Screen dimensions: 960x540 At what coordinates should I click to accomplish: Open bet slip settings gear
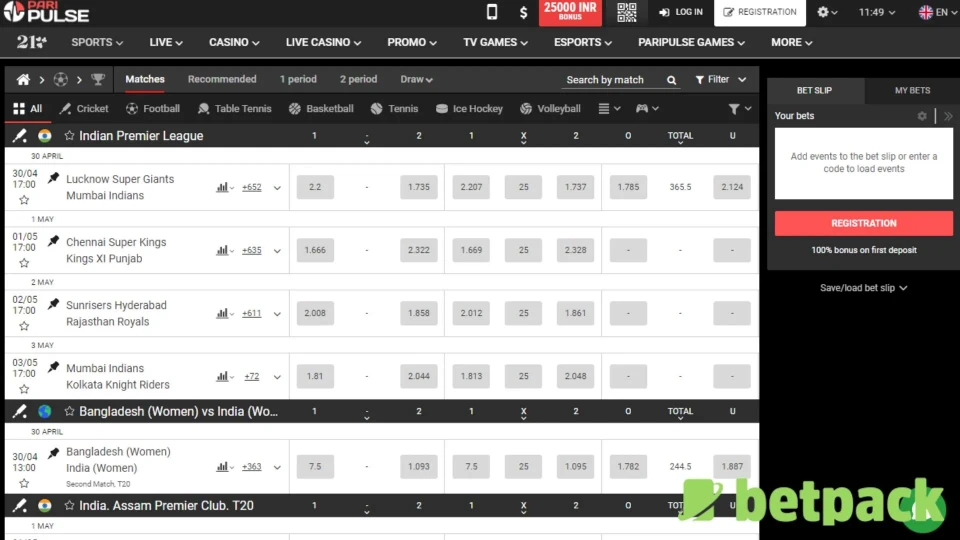pos(922,116)
